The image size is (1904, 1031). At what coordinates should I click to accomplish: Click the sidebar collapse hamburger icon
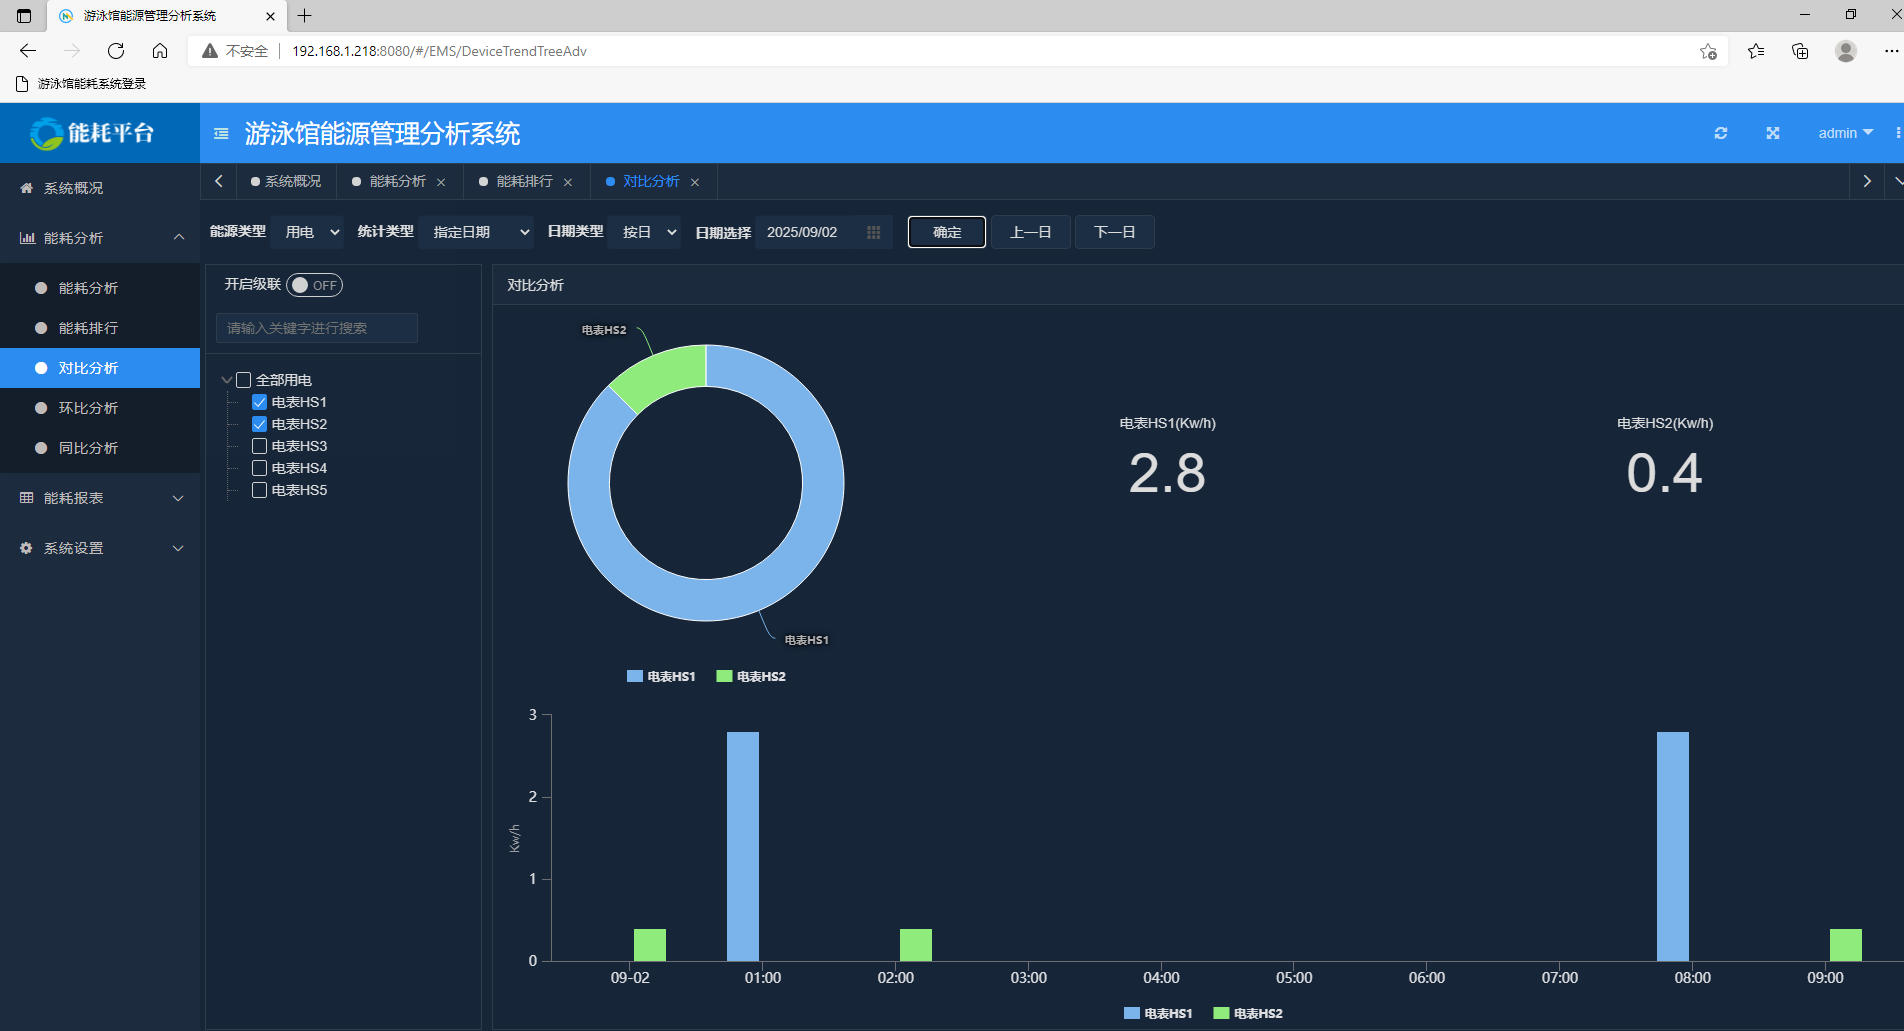[221, 133]
